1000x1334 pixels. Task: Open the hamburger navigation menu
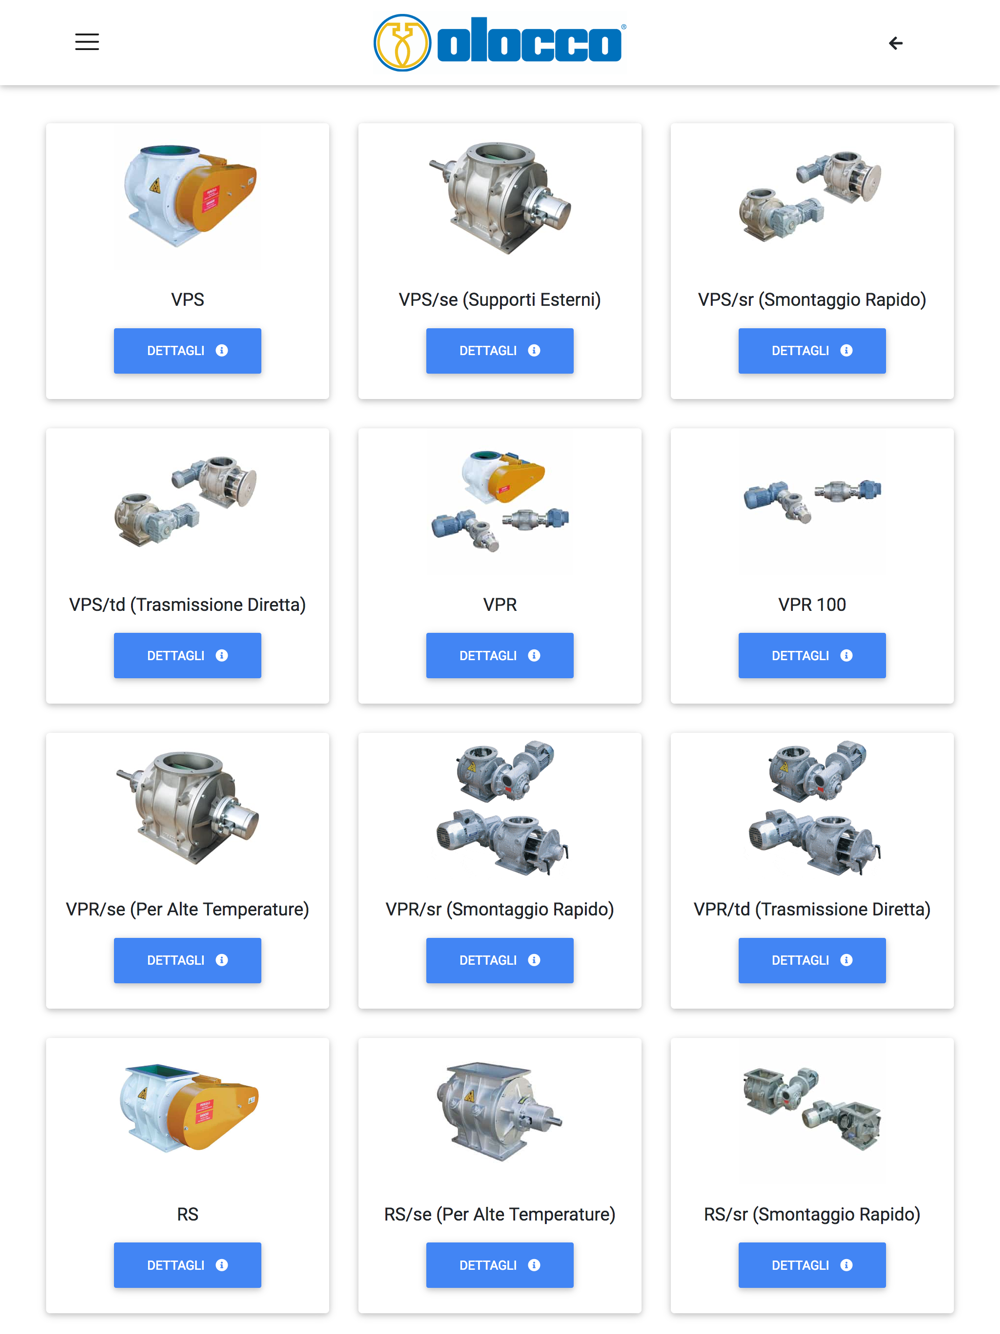[x=87, y=42]
